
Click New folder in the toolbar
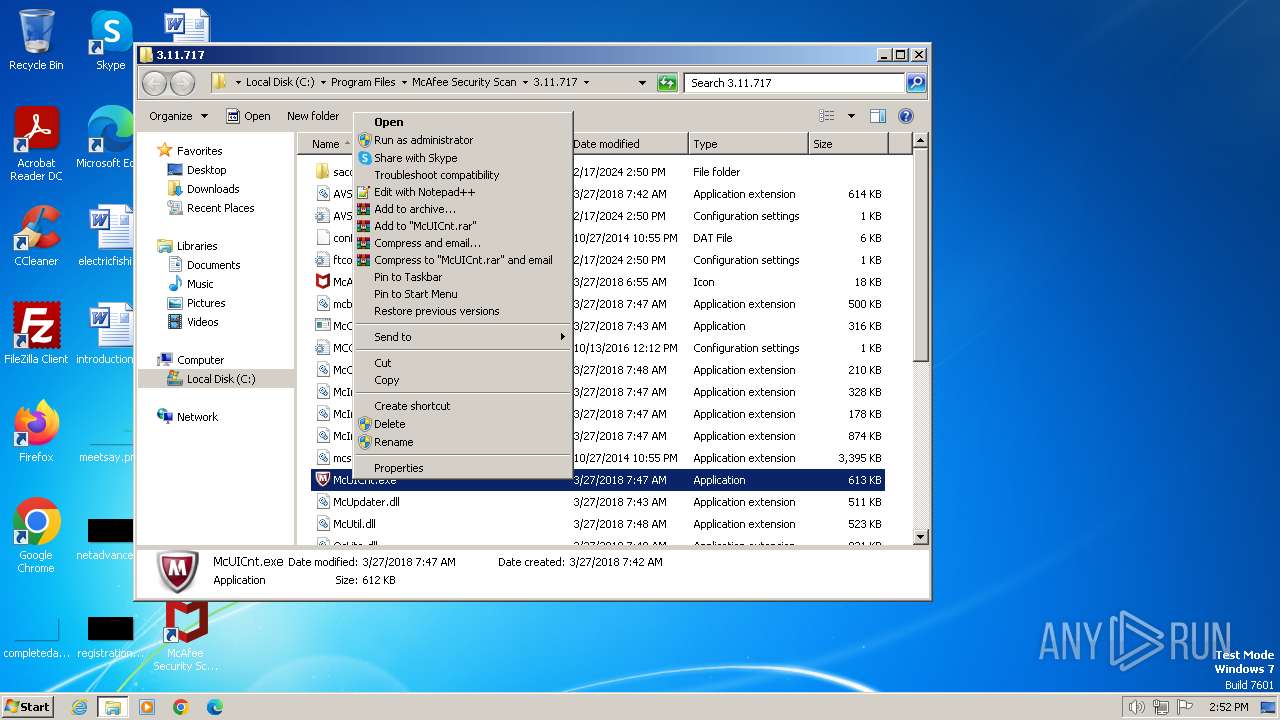click(x=313, y=116)
